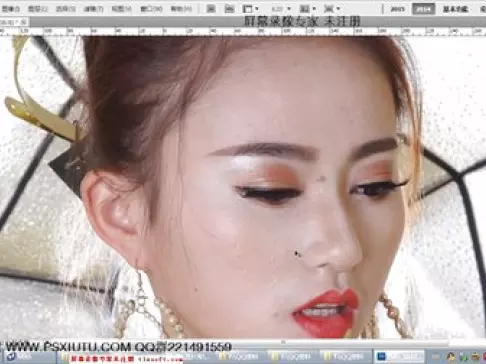This screenshot has width=486, height=364.
Task: Open the zoom level dropdown
Action: (281, 9)
